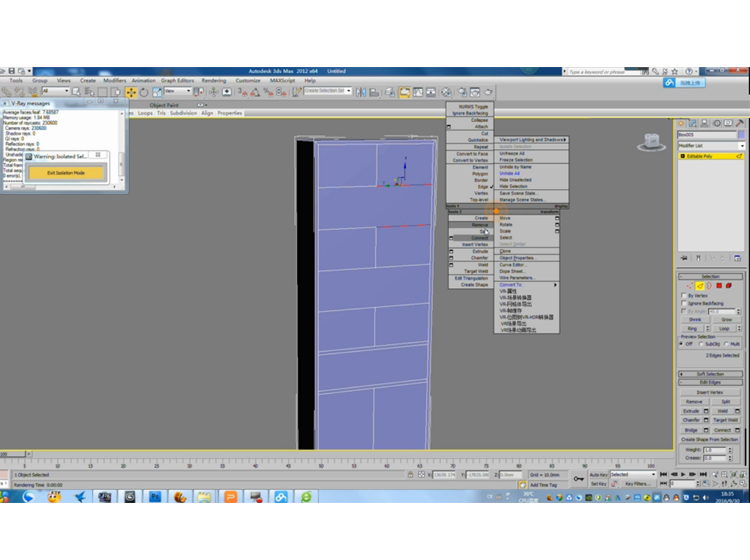Select the Multi preview selection radio
The image size is (750, 560).
727,344
